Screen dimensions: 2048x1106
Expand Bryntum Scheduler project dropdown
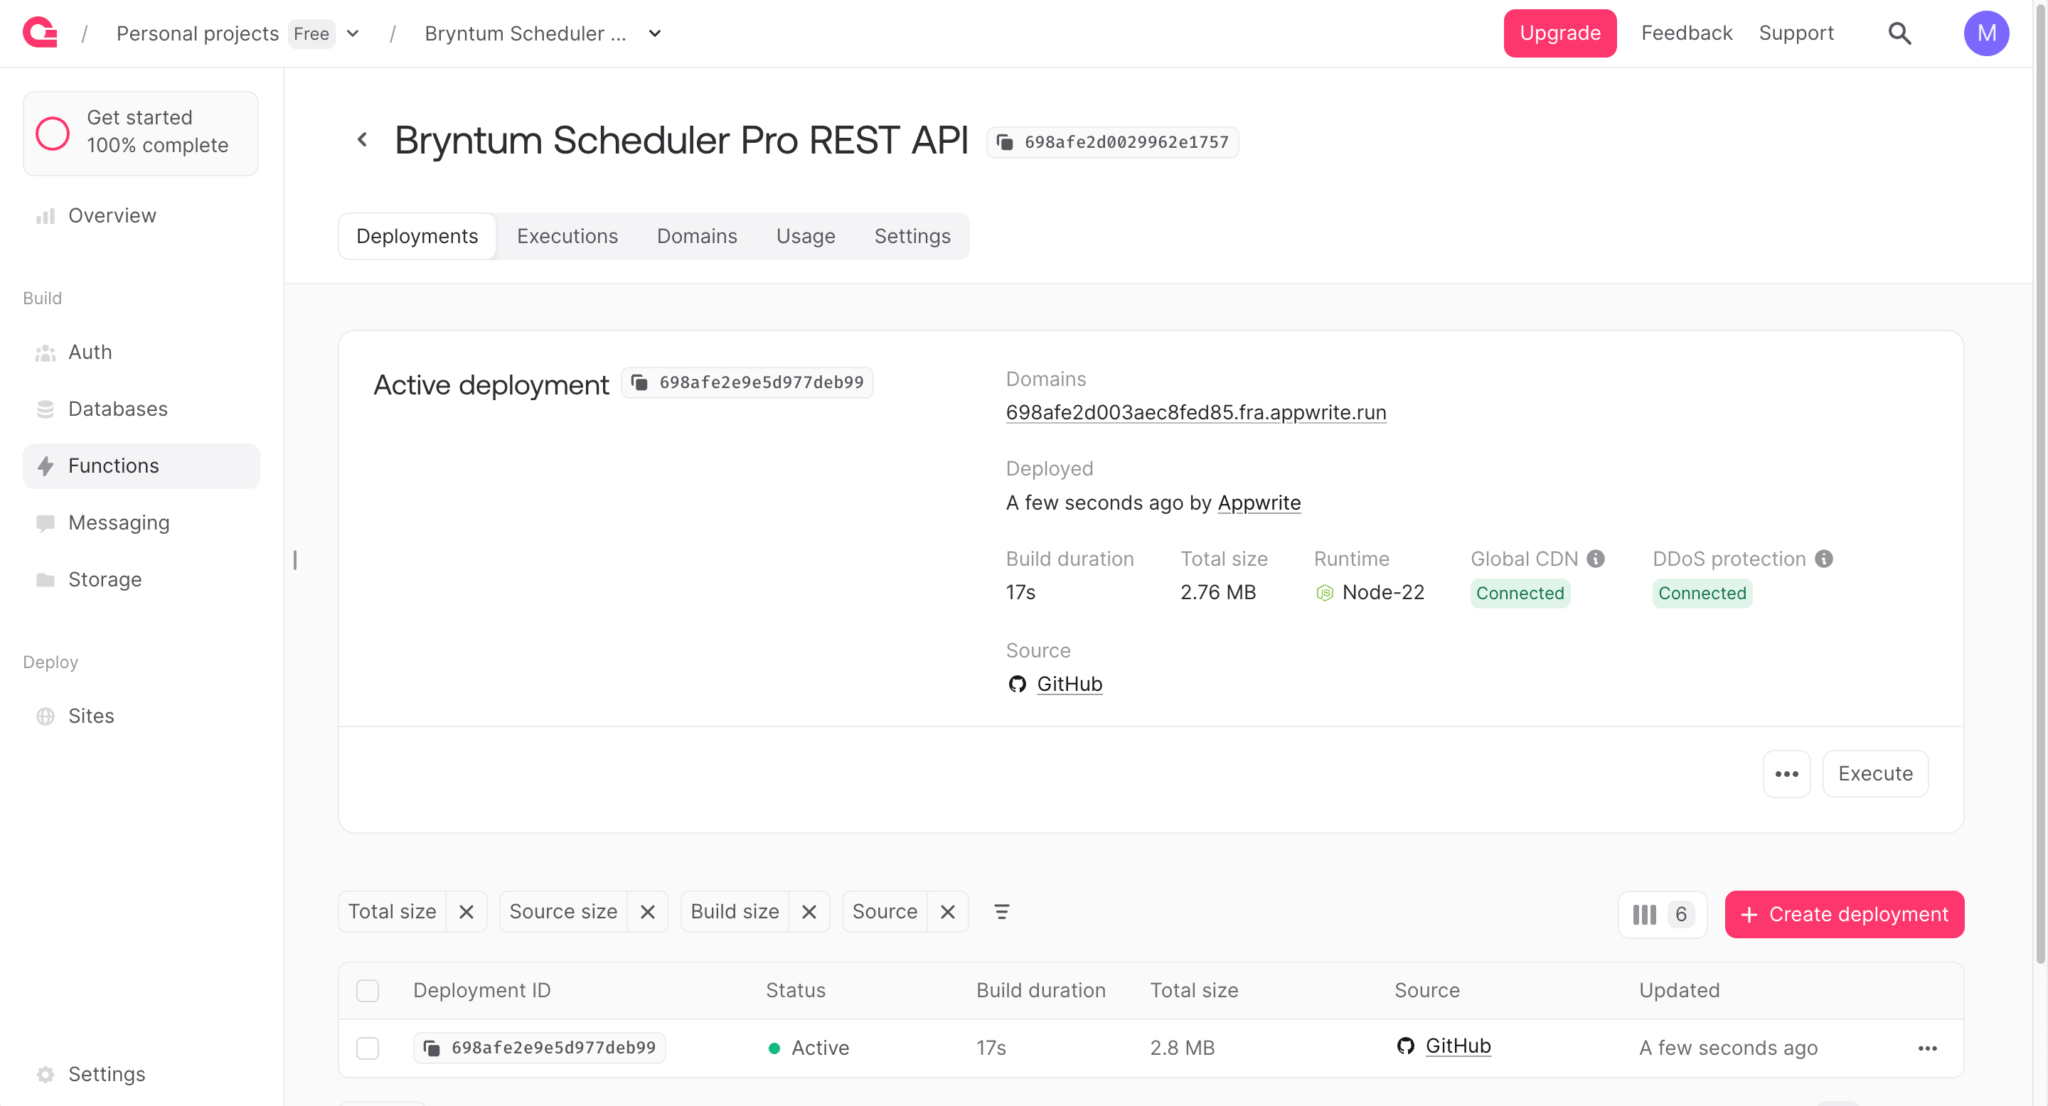[655, 33]
